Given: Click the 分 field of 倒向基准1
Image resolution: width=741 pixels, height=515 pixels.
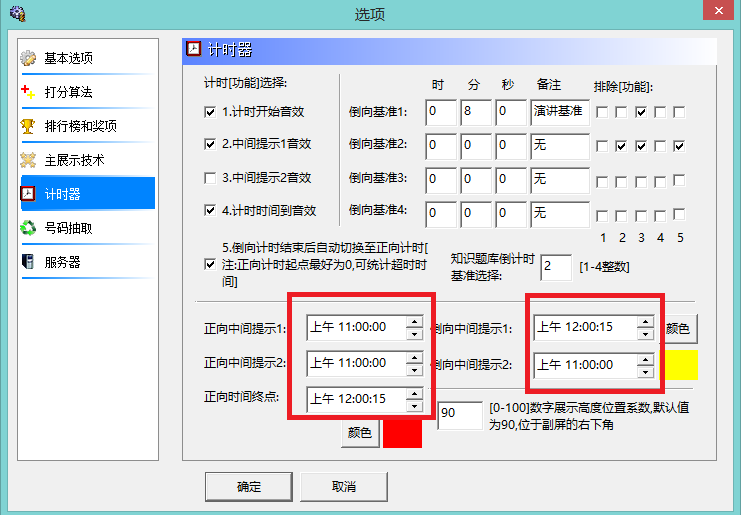Looking at the screenshot, I should pos(476,112).
